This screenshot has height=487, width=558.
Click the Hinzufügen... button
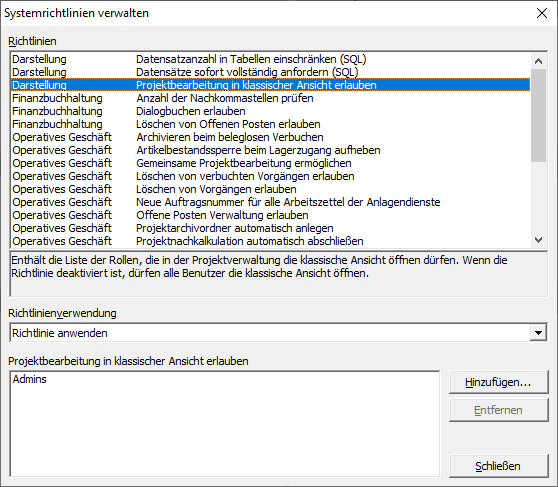coord(498,382)
